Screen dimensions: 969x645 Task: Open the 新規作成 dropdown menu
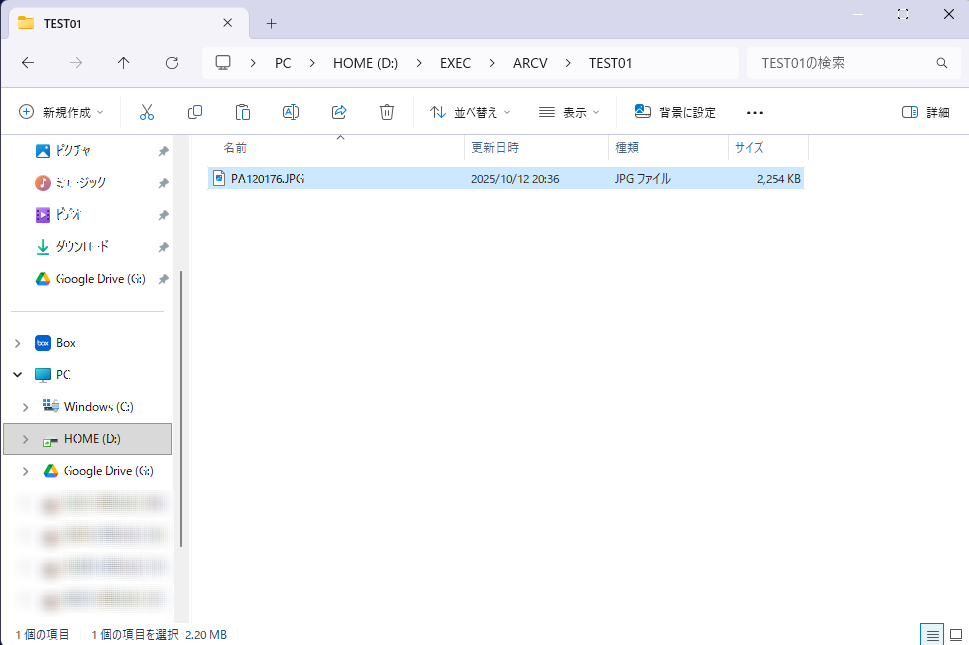pyautogui.click(x=62, y=112)
